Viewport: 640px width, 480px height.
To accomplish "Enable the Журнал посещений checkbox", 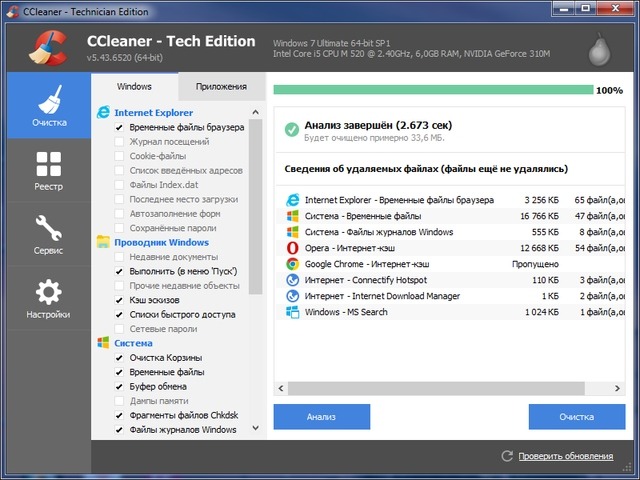I will 120,142.
